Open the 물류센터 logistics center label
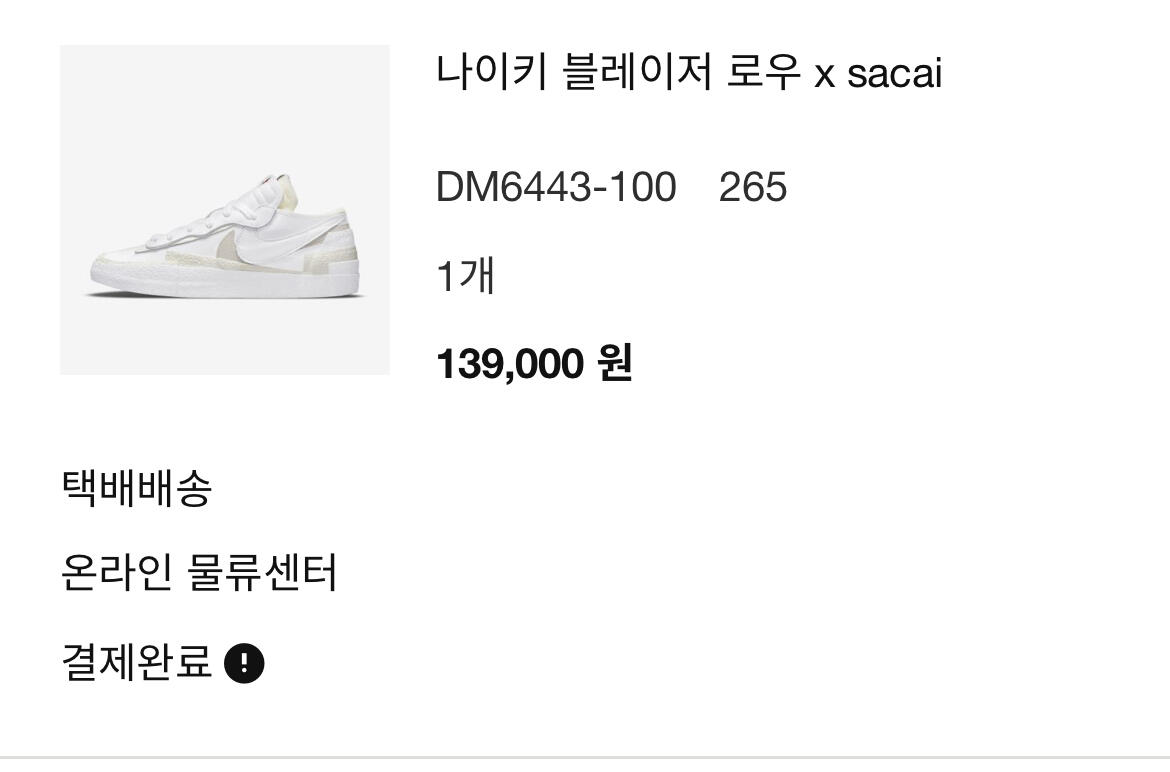Viewport: 1170px width, 772px height. click(x=264, y=573)
